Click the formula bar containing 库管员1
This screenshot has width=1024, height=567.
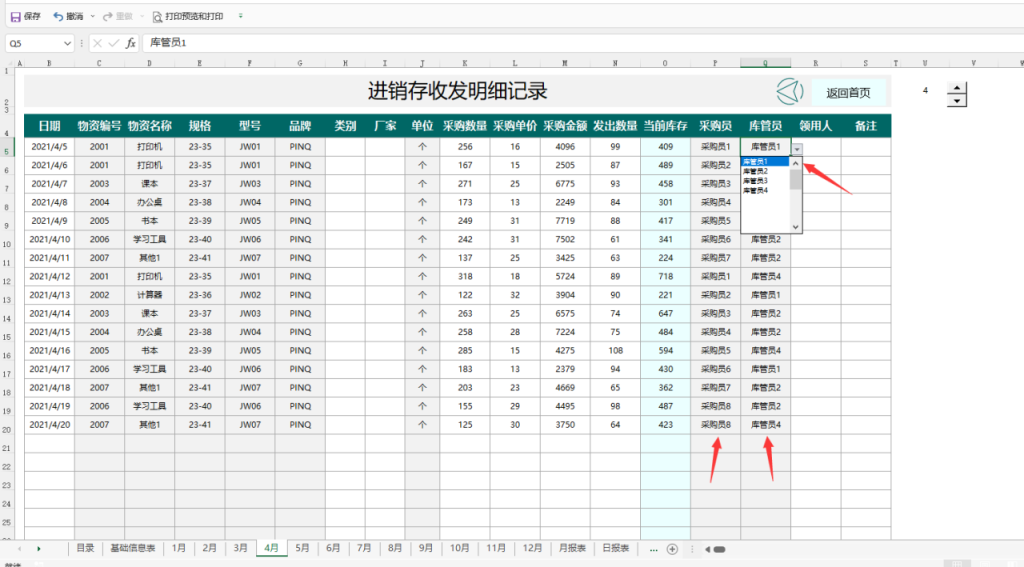point(581,43)
